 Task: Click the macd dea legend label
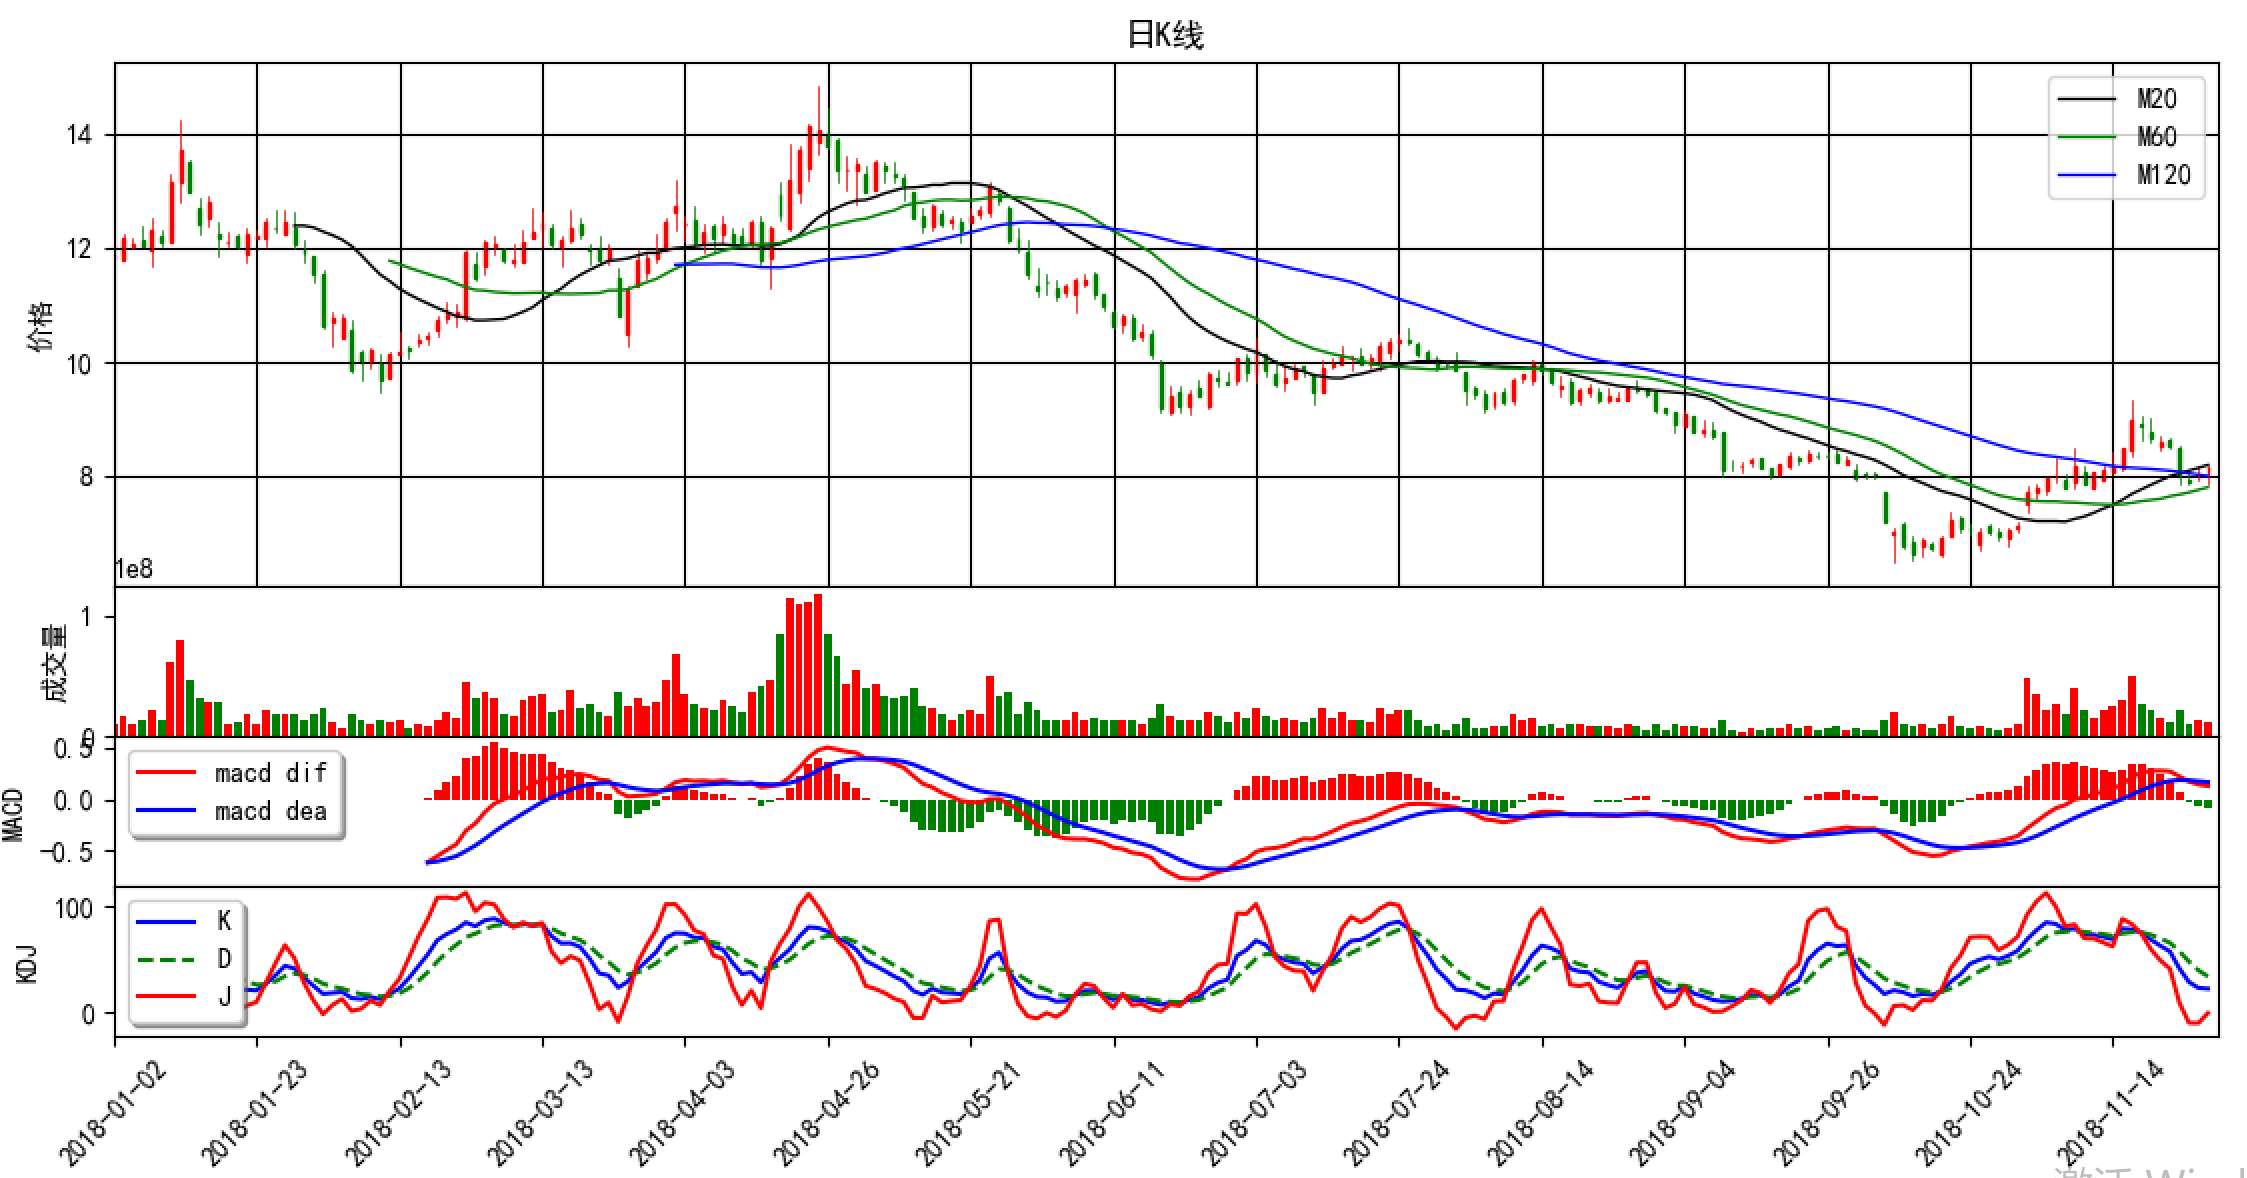(270, 811)
